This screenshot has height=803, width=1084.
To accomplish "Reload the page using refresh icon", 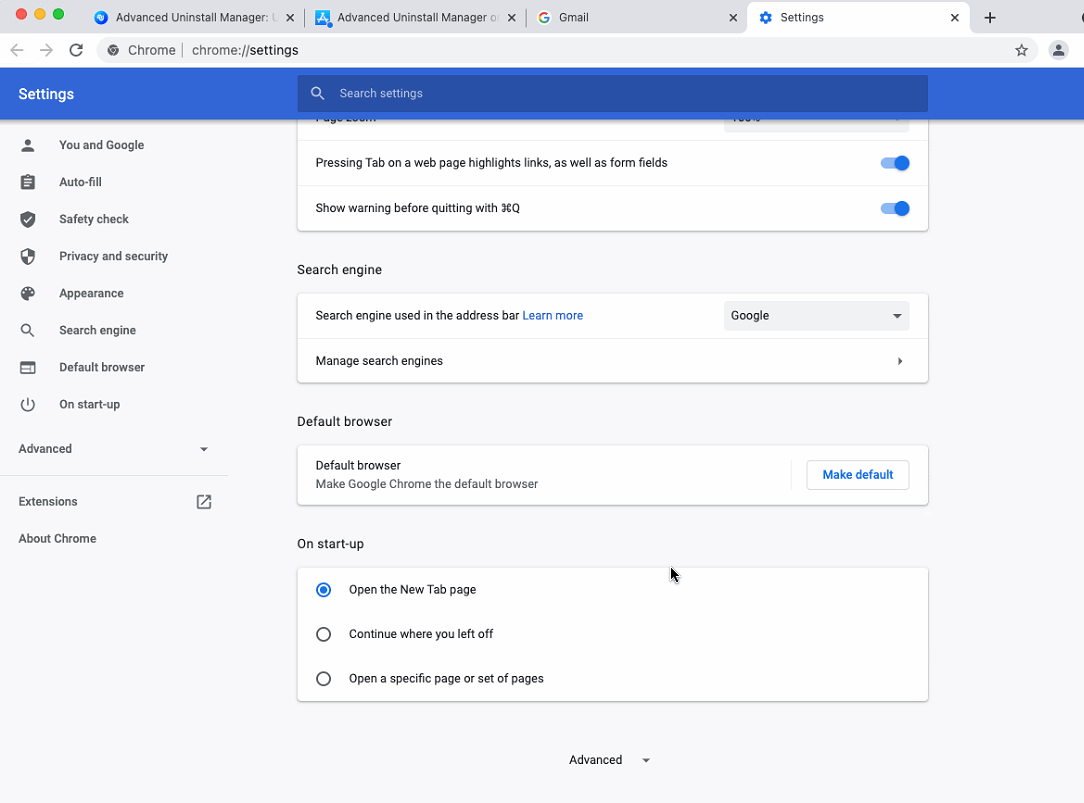I will (76, 50).
